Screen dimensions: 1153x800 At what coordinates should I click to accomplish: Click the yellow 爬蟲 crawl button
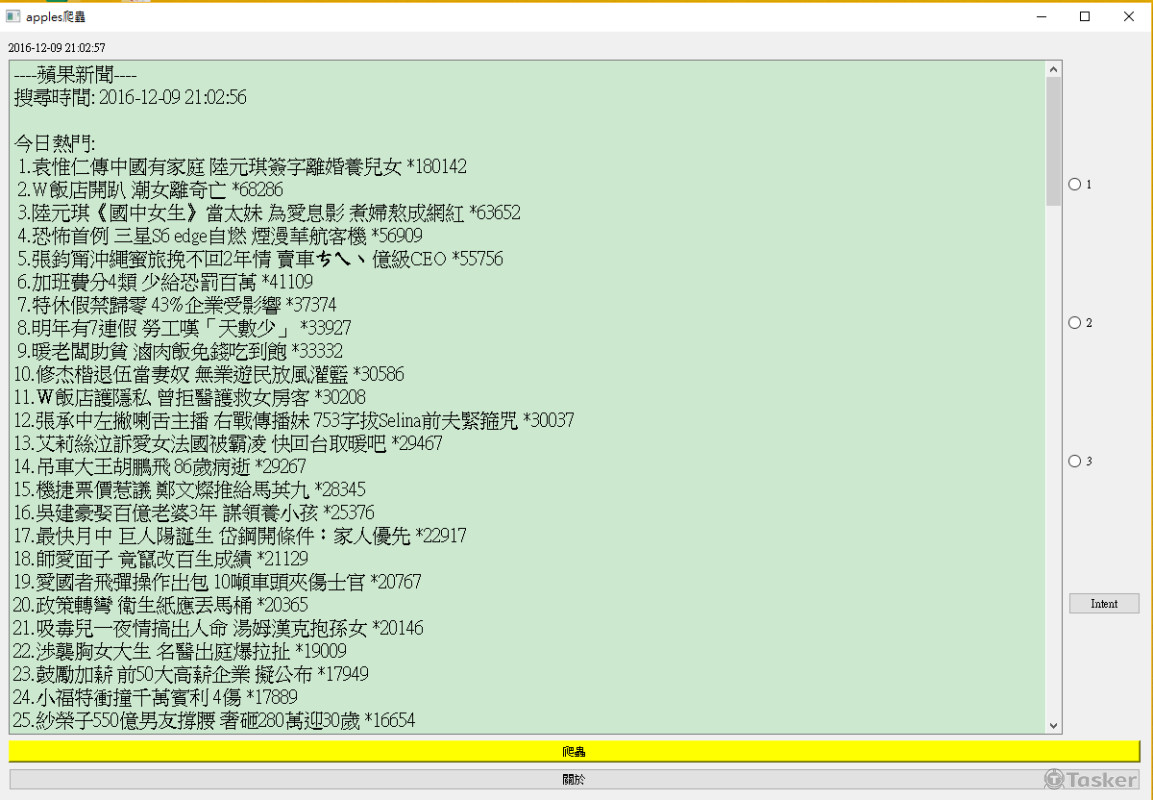coord(574,751)
